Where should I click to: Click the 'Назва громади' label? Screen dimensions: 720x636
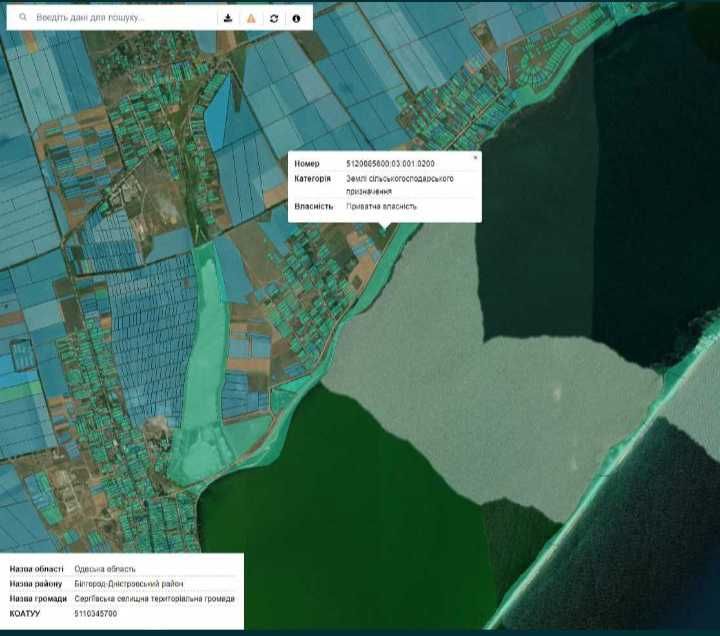[38, 599]
